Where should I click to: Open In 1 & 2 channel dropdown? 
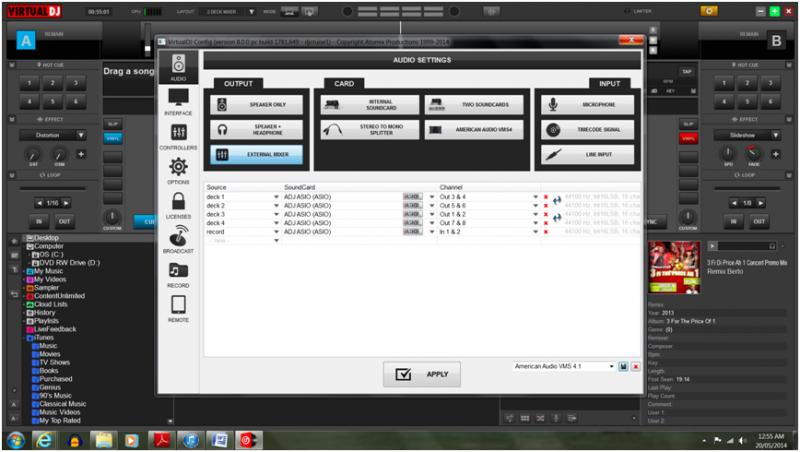click(535, 232)
